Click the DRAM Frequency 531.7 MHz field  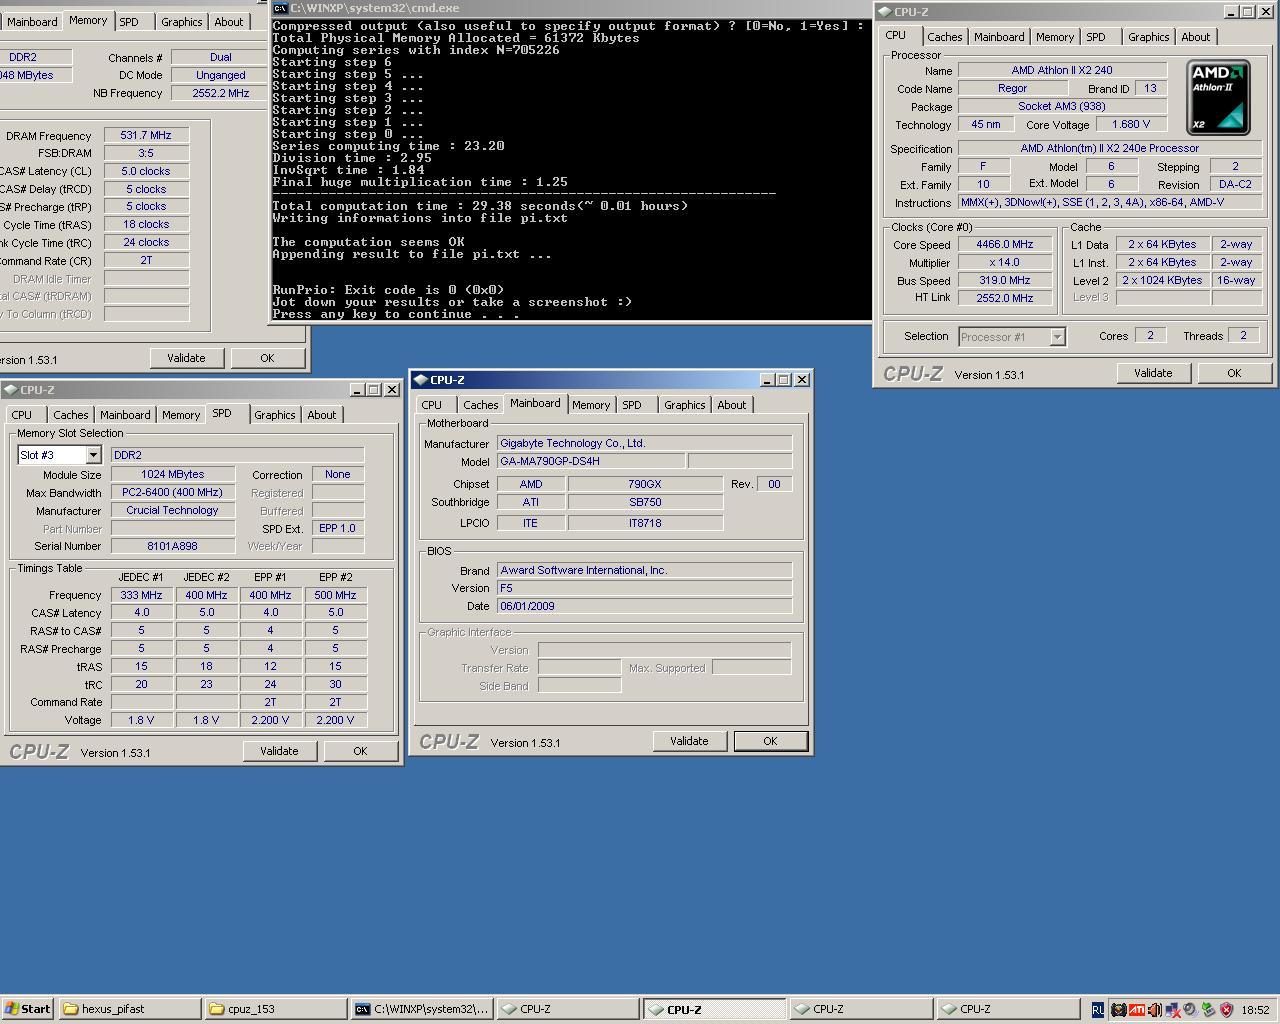[147, 136]
